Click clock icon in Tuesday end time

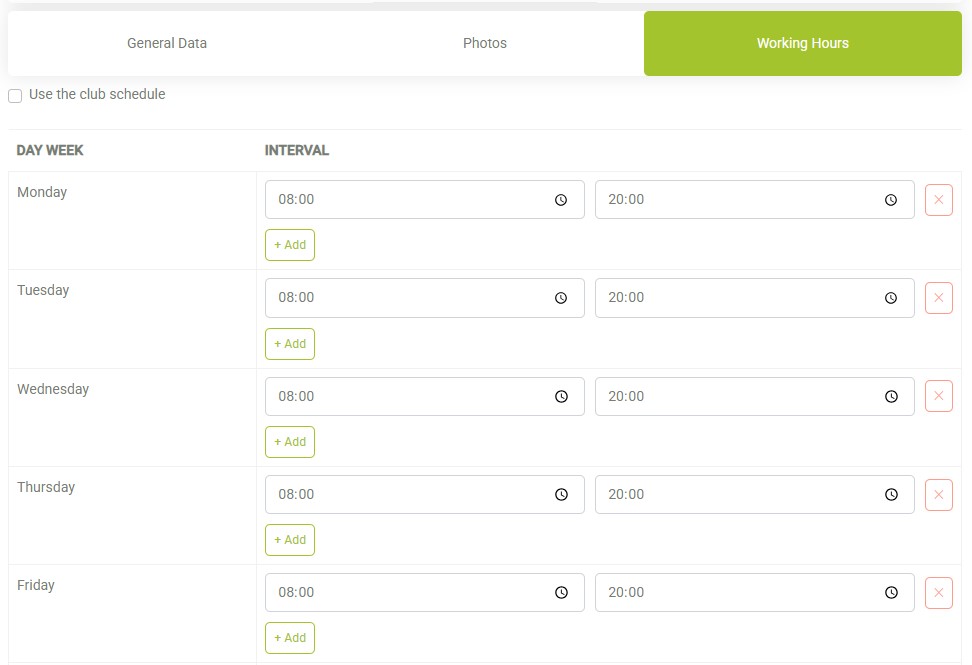tap(891, 298)
